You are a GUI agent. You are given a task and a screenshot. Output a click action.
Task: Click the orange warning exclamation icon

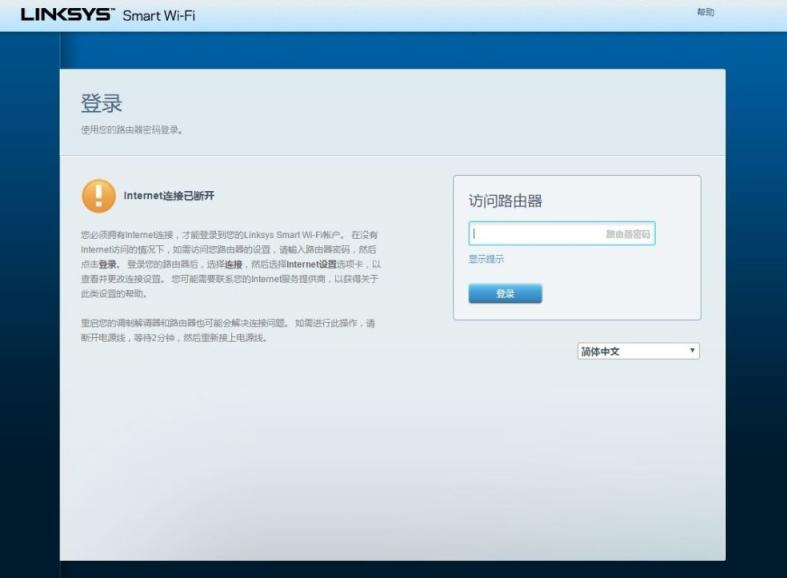tap(99, 196)
